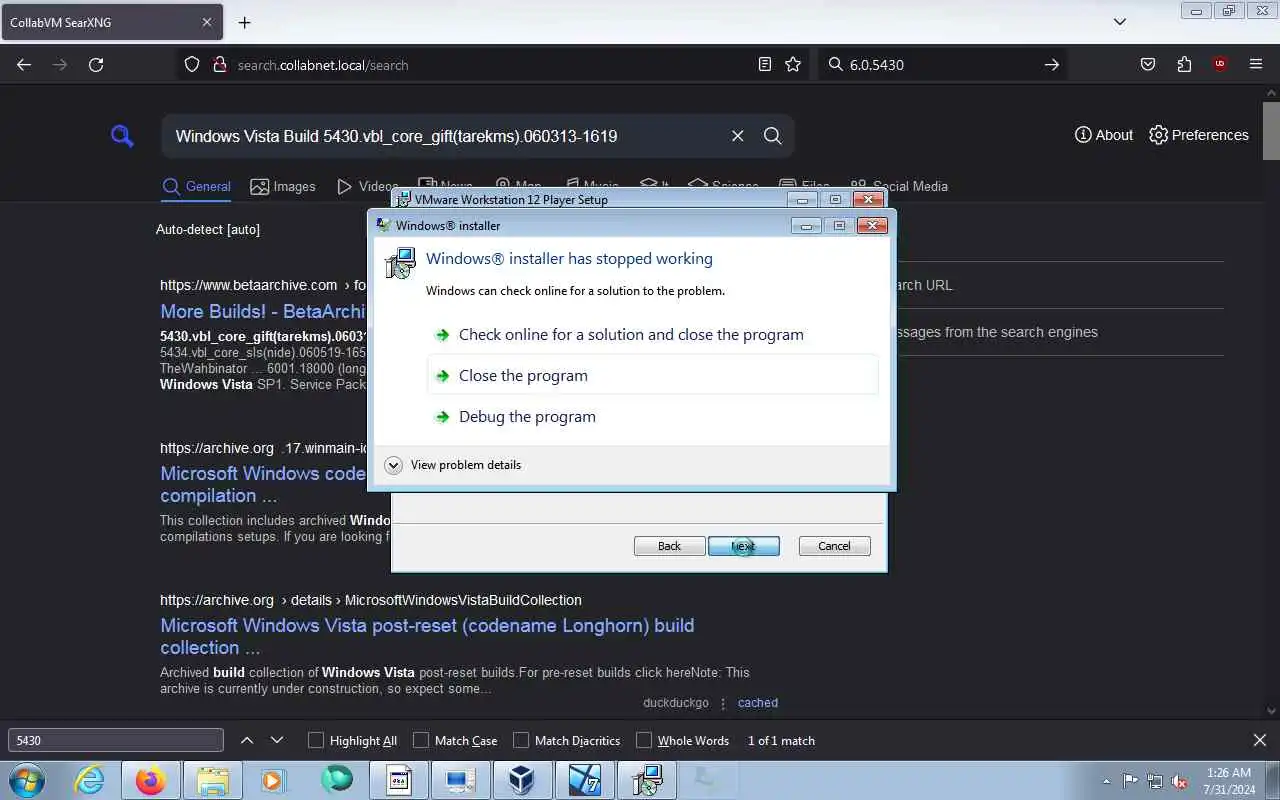This screenshot has height=800, width=1280.
Task: Enable the Match Case checkbox
Action: (421, 740)
